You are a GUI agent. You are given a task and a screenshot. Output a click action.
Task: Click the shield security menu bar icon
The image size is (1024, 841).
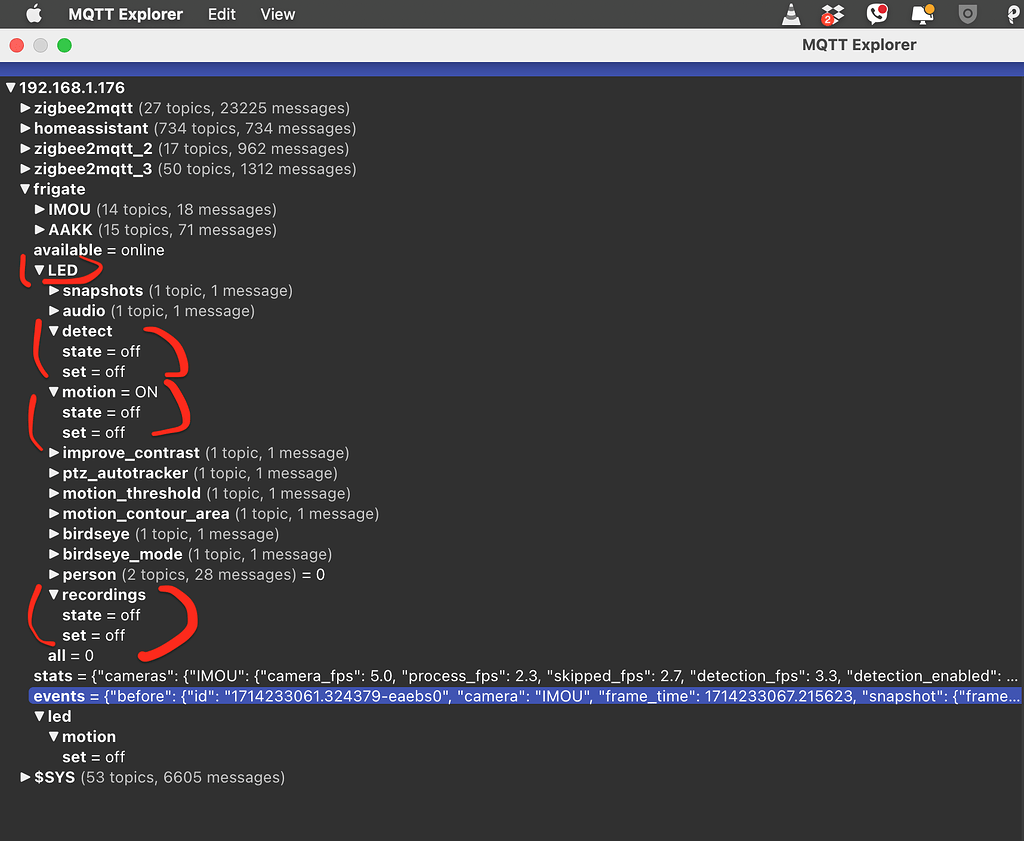(968, 14)
